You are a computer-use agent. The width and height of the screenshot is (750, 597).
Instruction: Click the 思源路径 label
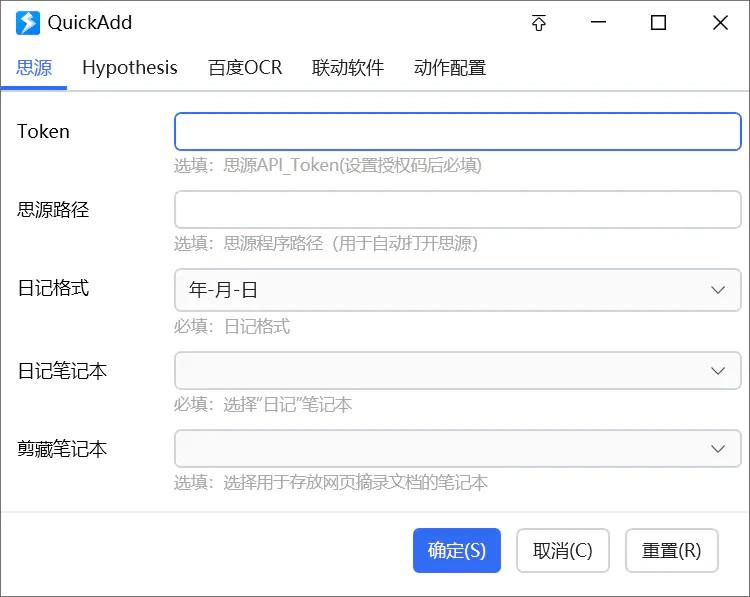coord(53,210)
